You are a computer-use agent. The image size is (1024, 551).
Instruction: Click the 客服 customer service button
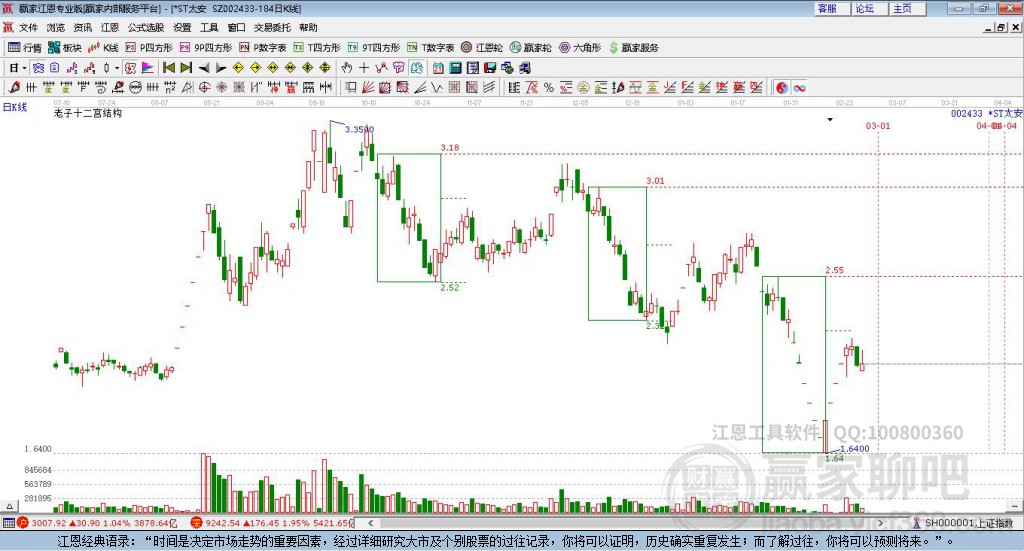(832, 8)
